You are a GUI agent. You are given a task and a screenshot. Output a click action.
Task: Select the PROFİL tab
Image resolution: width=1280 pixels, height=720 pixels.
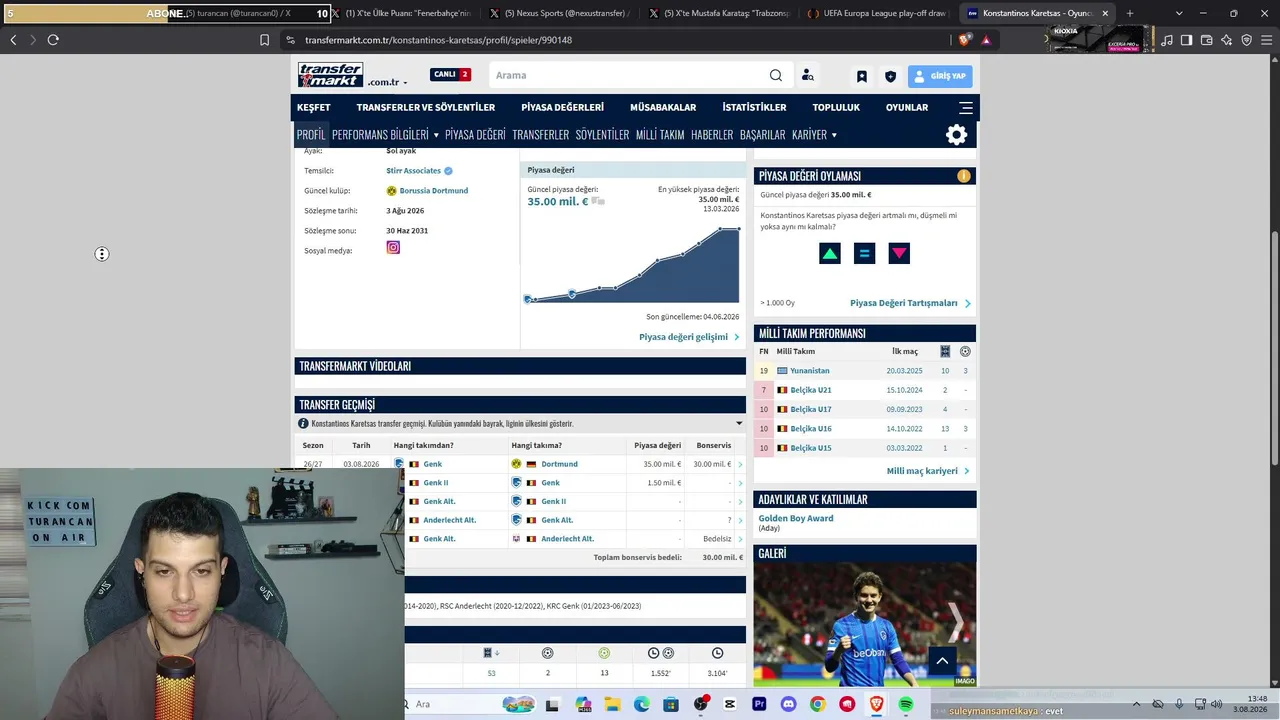coord(311,134)
